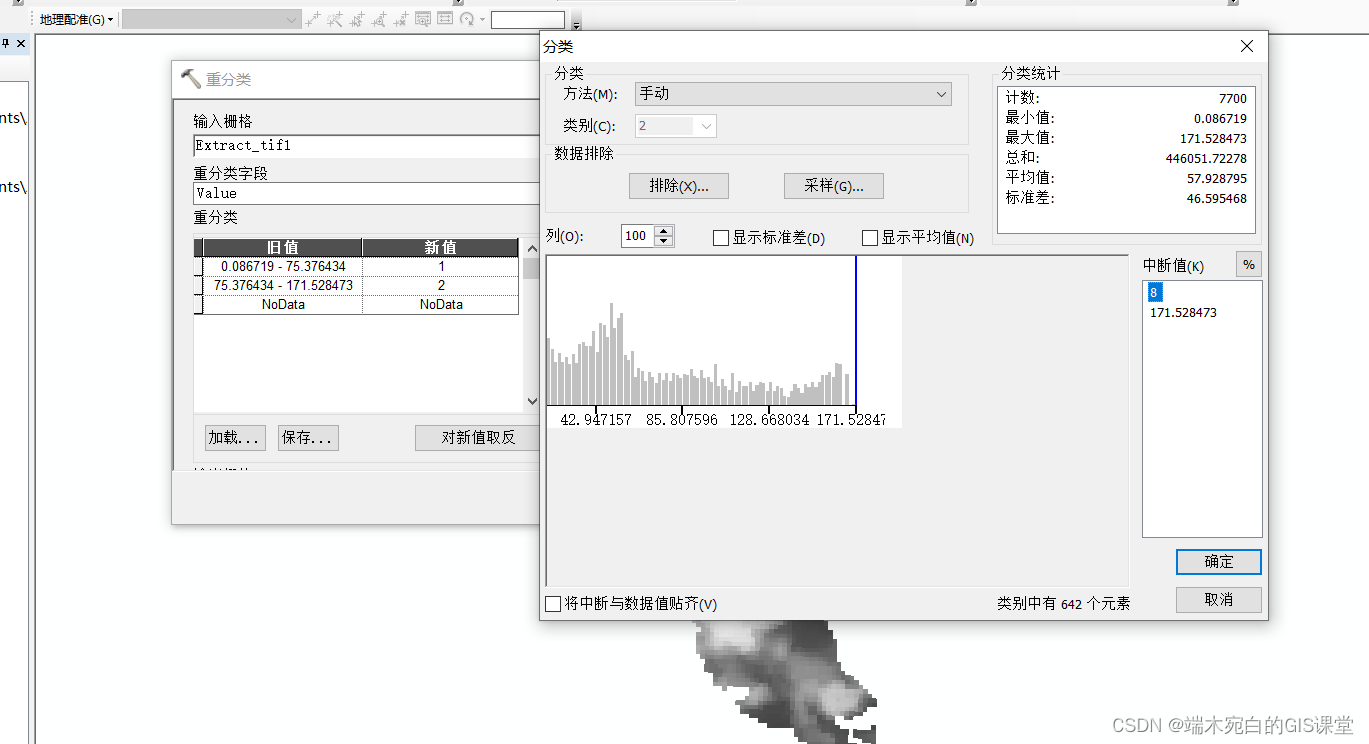Decrease columns with stepper down arrow
The width and height of the screenshot is (1369, 744).
click(664, 242)
